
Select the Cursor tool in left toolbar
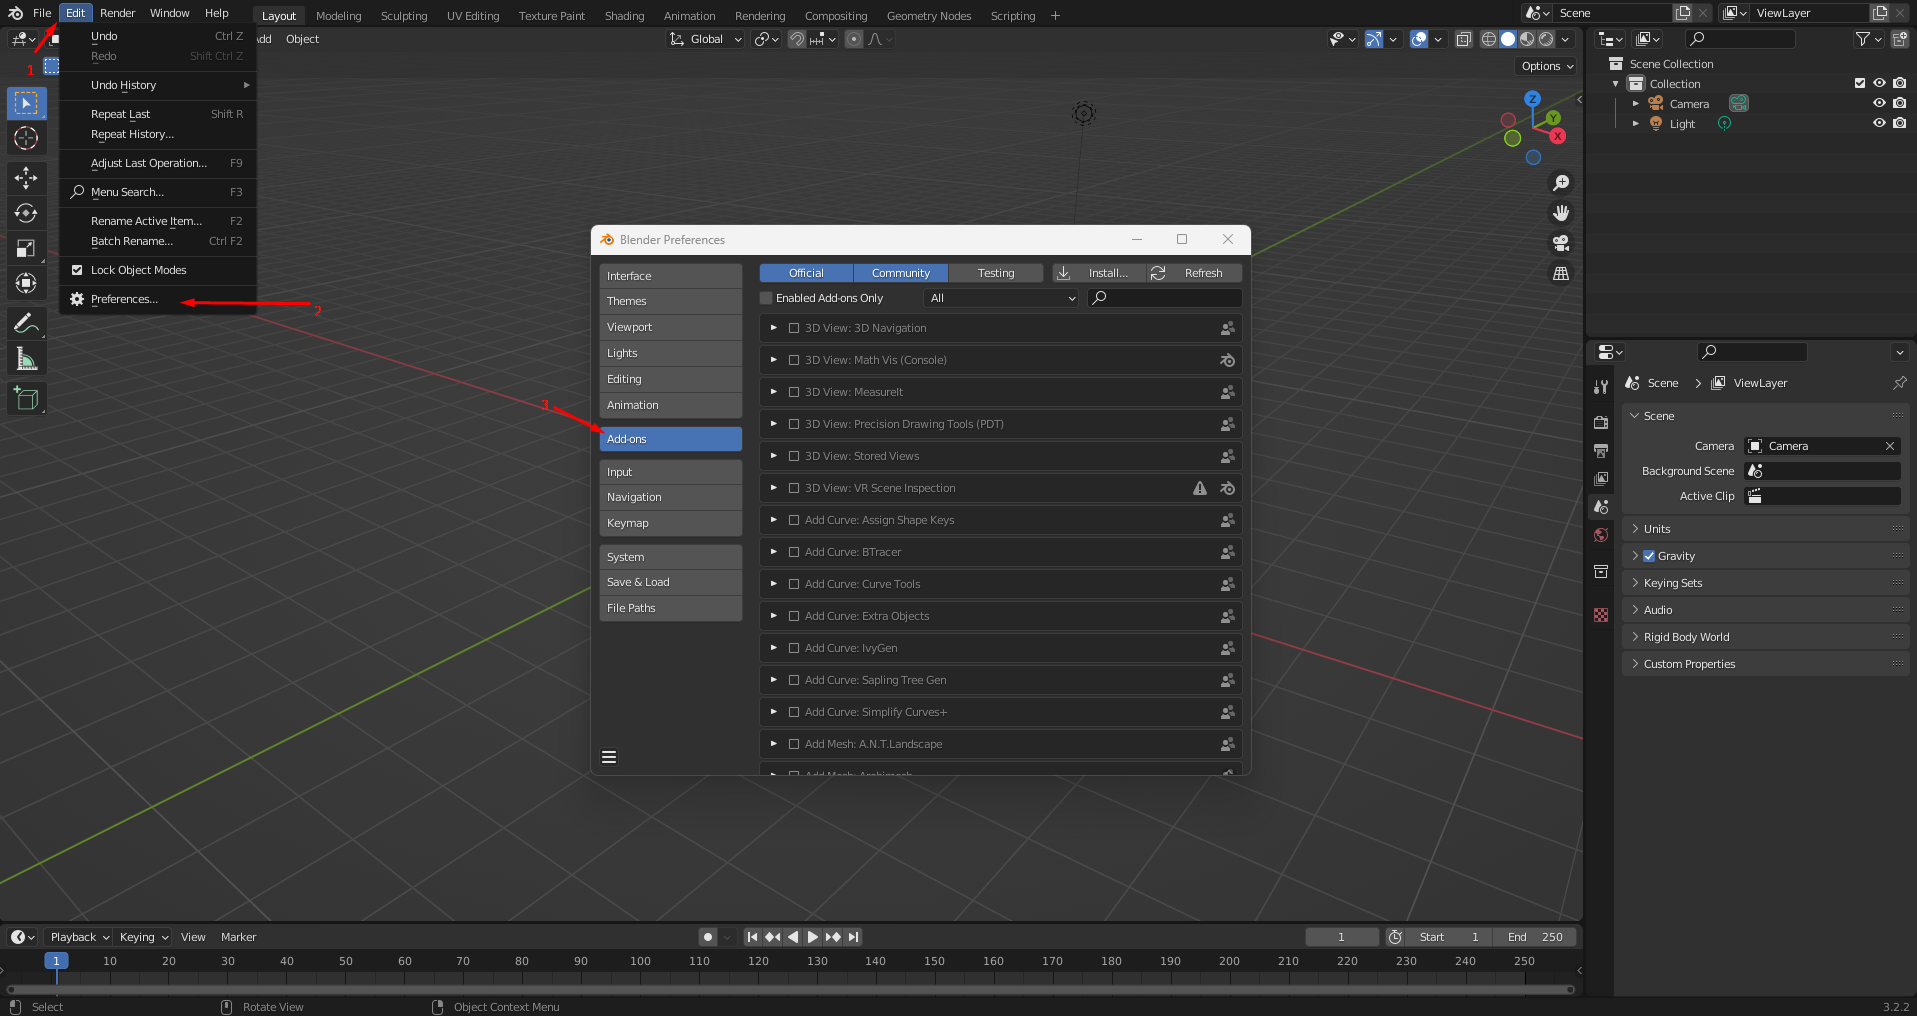coord(26,138)
